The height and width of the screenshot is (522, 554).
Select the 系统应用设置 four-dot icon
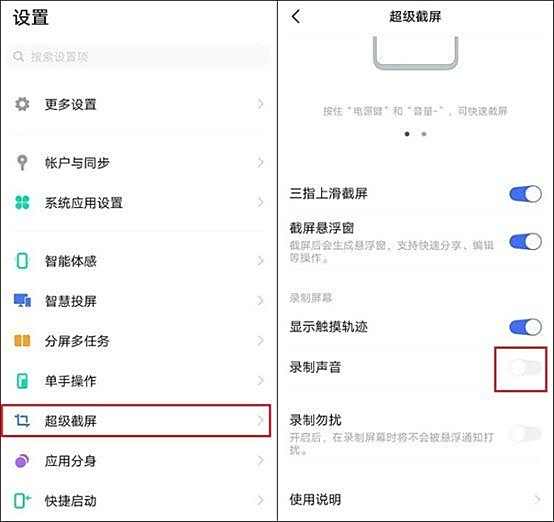pyautogui.click(x=22, y=203)
